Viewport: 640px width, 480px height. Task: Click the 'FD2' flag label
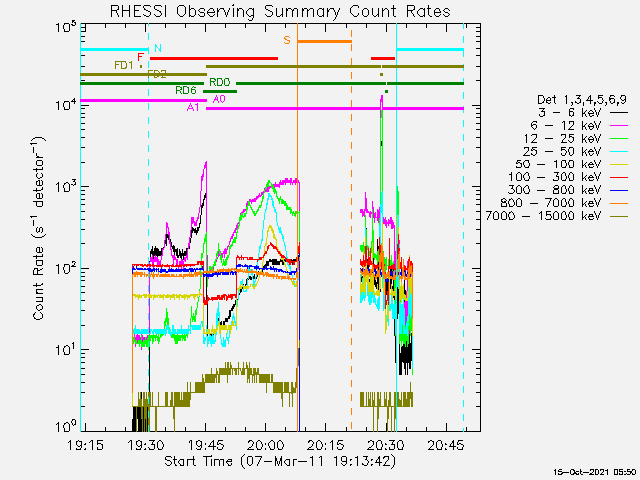tap(157, 74)
